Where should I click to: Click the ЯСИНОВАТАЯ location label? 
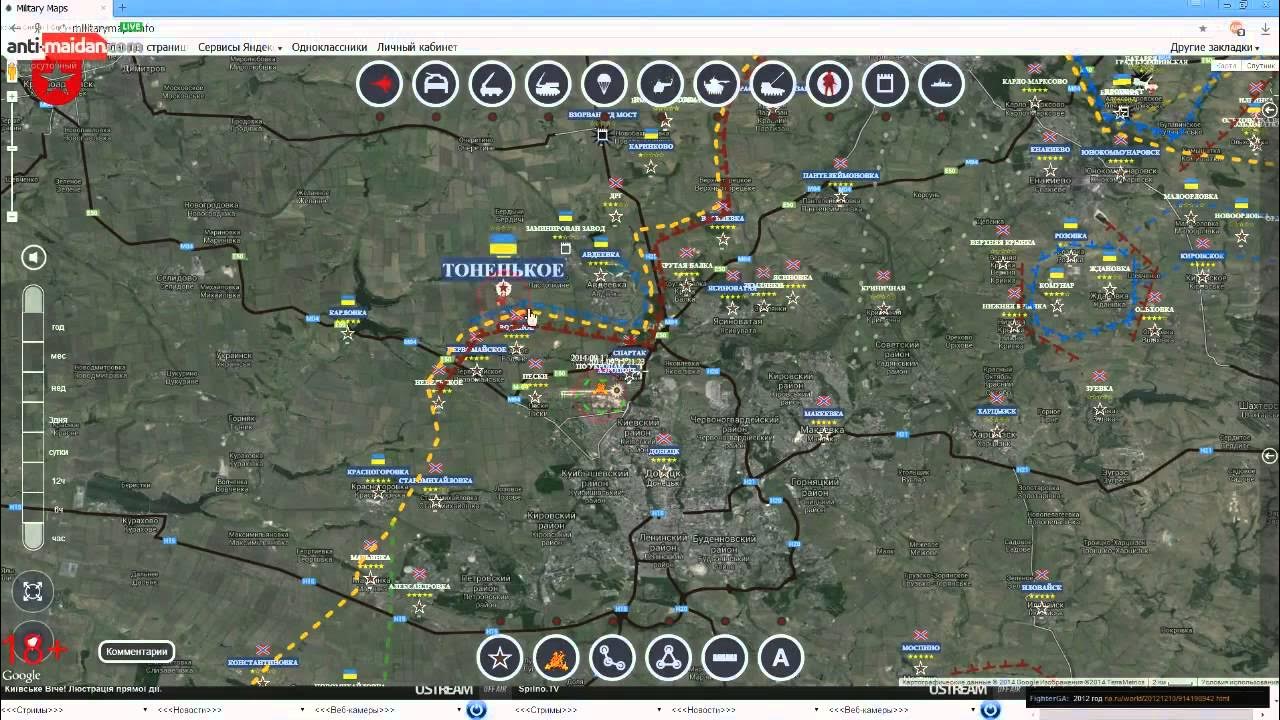(730, 288)
